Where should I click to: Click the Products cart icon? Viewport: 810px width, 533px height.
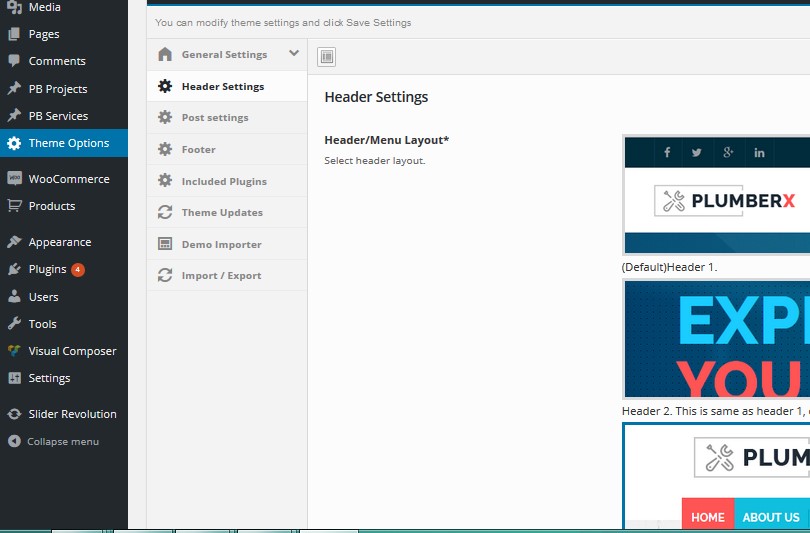click(x=14, y=206)
